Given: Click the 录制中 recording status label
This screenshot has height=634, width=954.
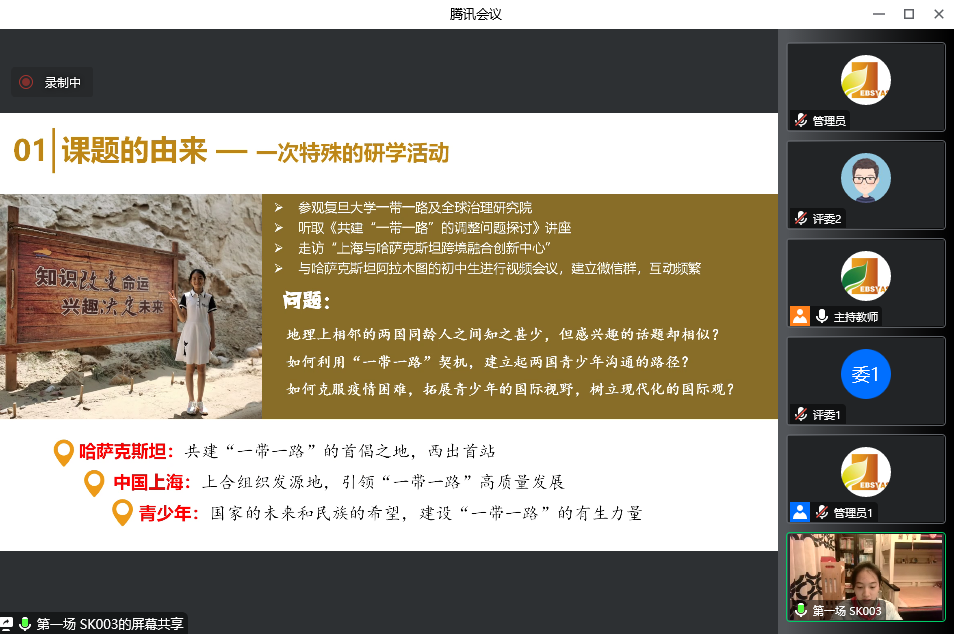Looking at the screenshot, I should (x=62, y=83).
